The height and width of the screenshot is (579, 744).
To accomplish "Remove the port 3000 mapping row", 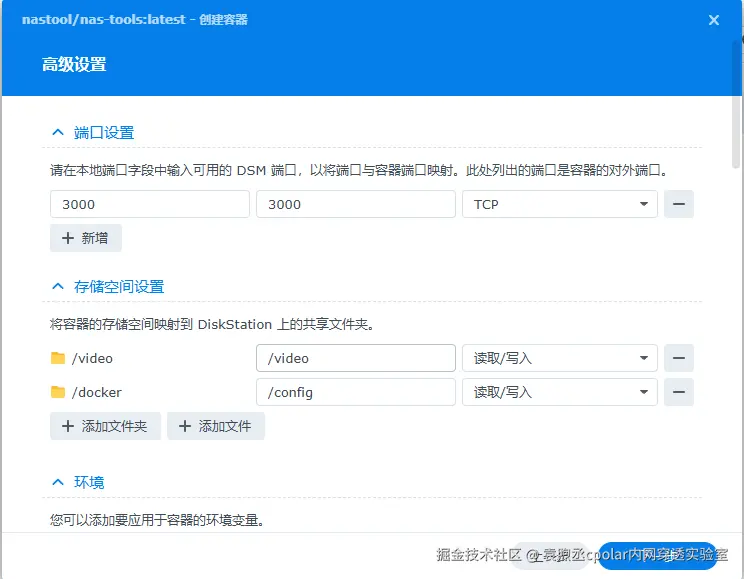I will point(679,205).
